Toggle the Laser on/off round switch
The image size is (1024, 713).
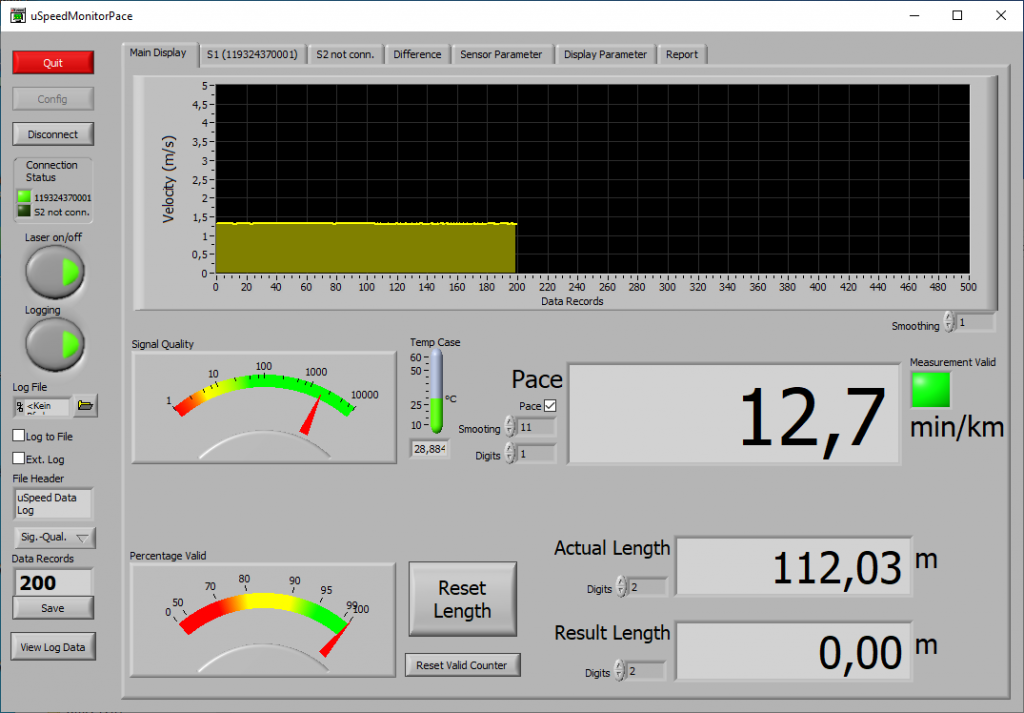54,271
